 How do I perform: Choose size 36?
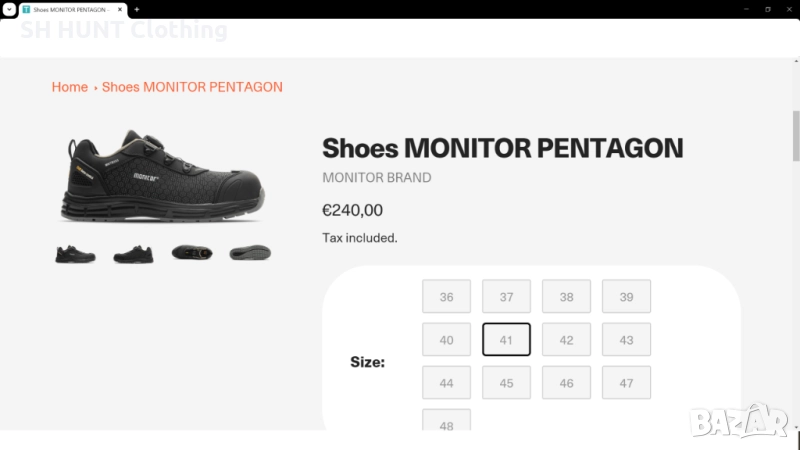[x=446, y=297]
